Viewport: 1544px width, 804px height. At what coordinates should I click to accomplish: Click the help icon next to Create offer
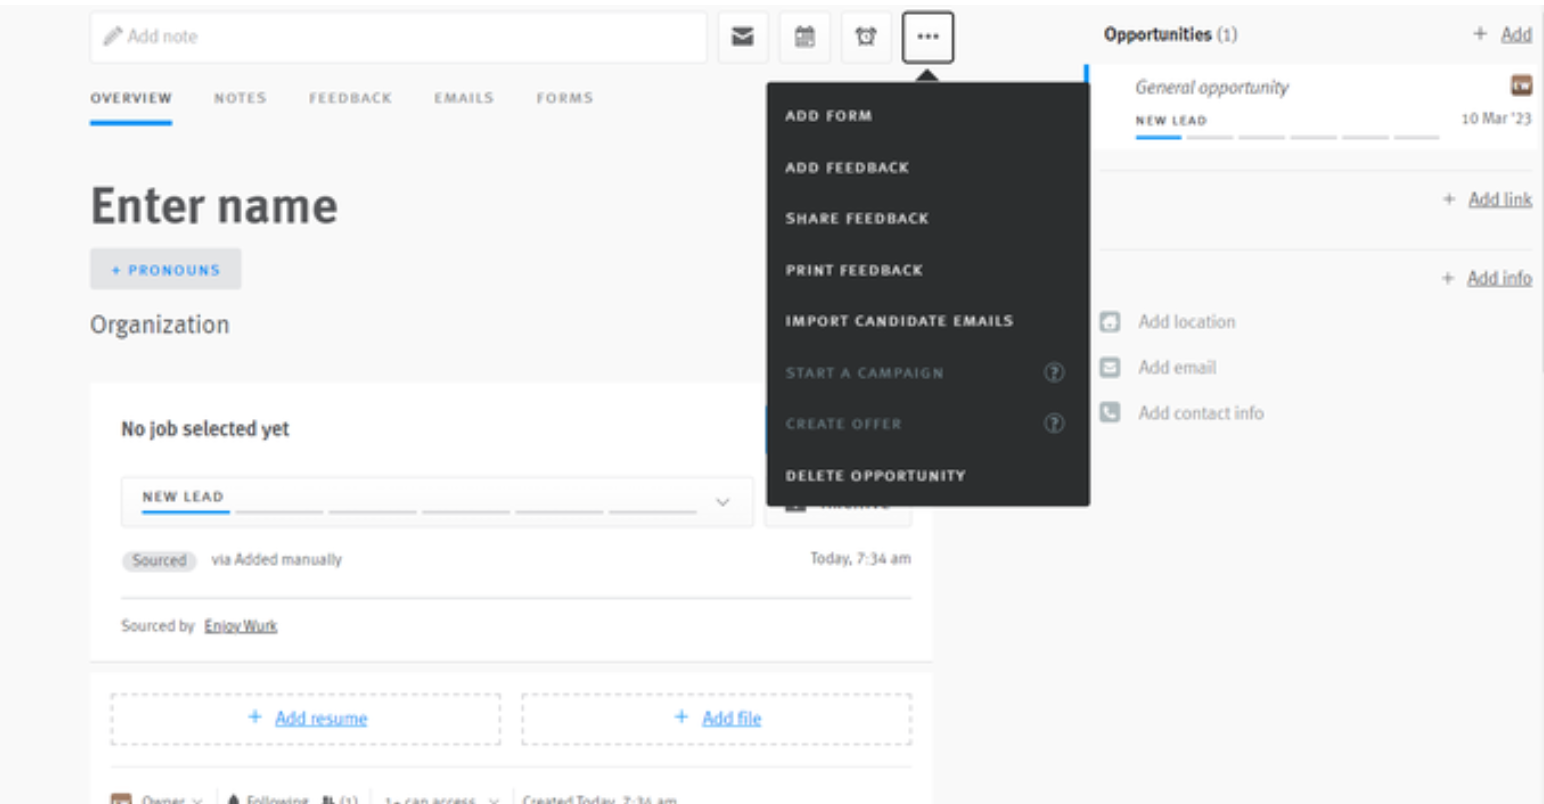pos(1054,423)
